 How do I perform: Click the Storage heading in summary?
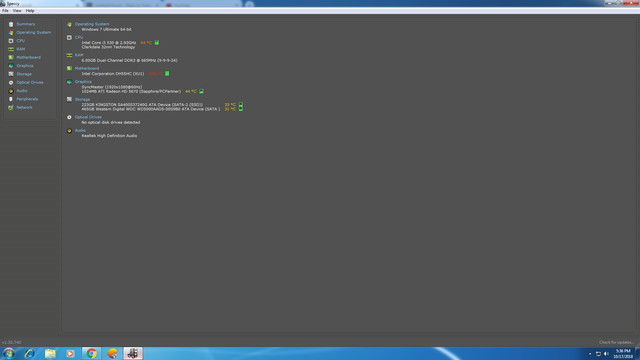[82, 99]
